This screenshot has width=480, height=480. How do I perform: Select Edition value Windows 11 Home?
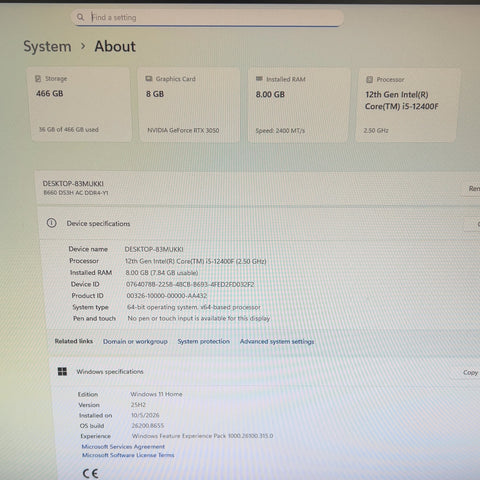pyautogui.click(x=156, y=394)
